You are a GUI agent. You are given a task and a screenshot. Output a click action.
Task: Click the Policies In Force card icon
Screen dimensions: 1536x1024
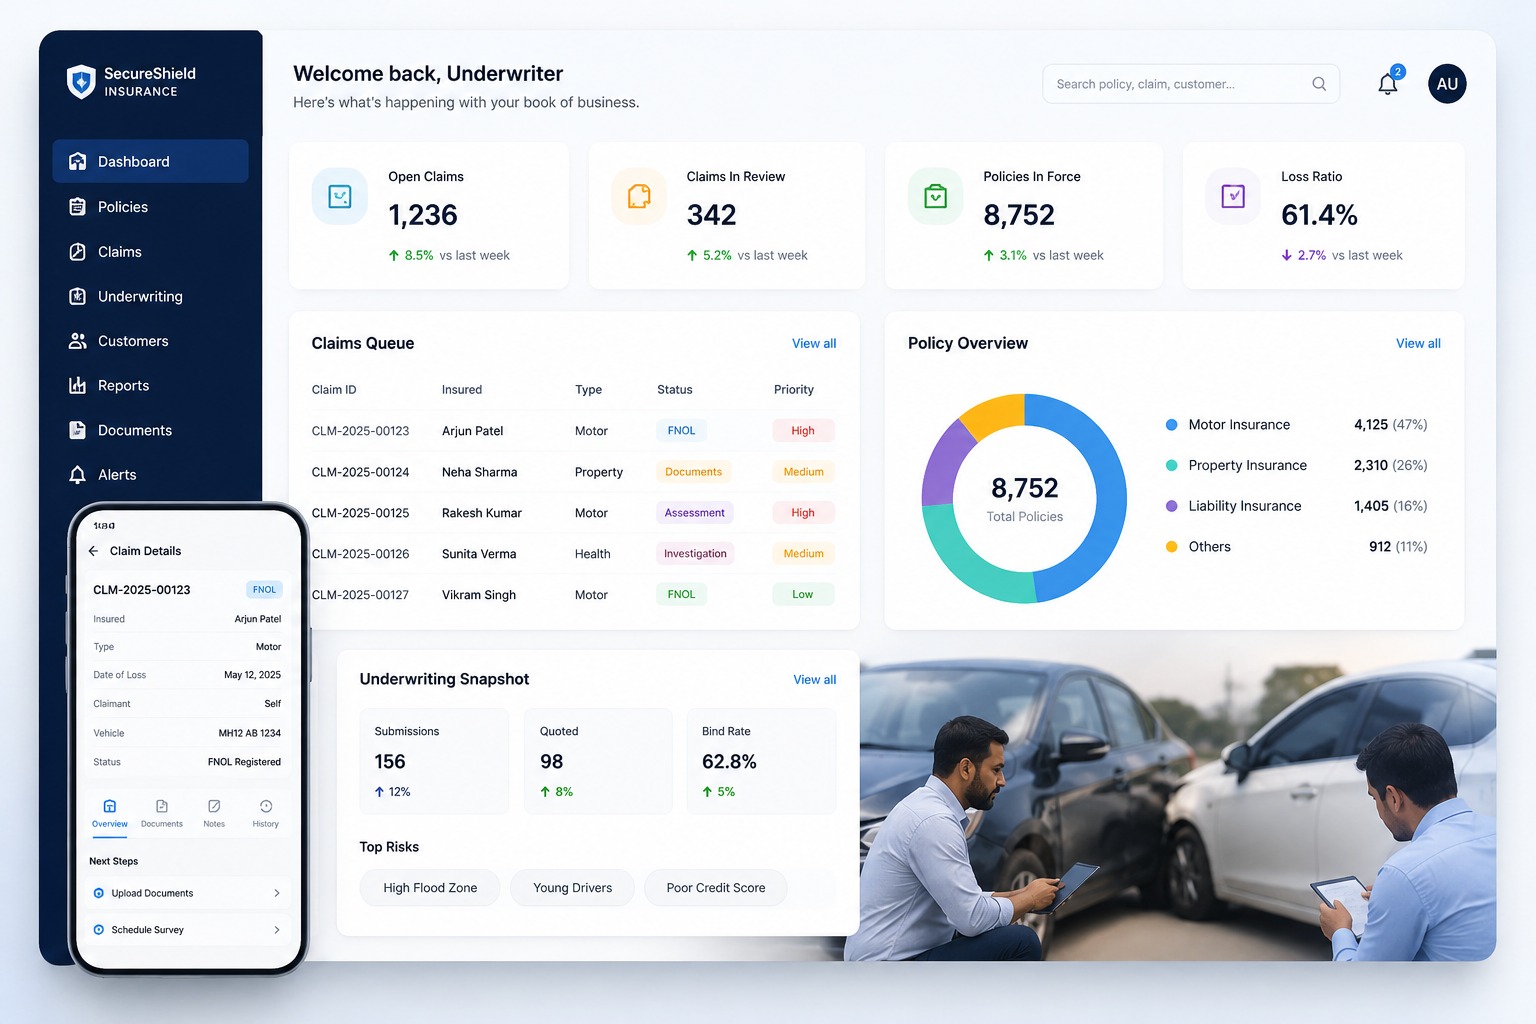935,196
